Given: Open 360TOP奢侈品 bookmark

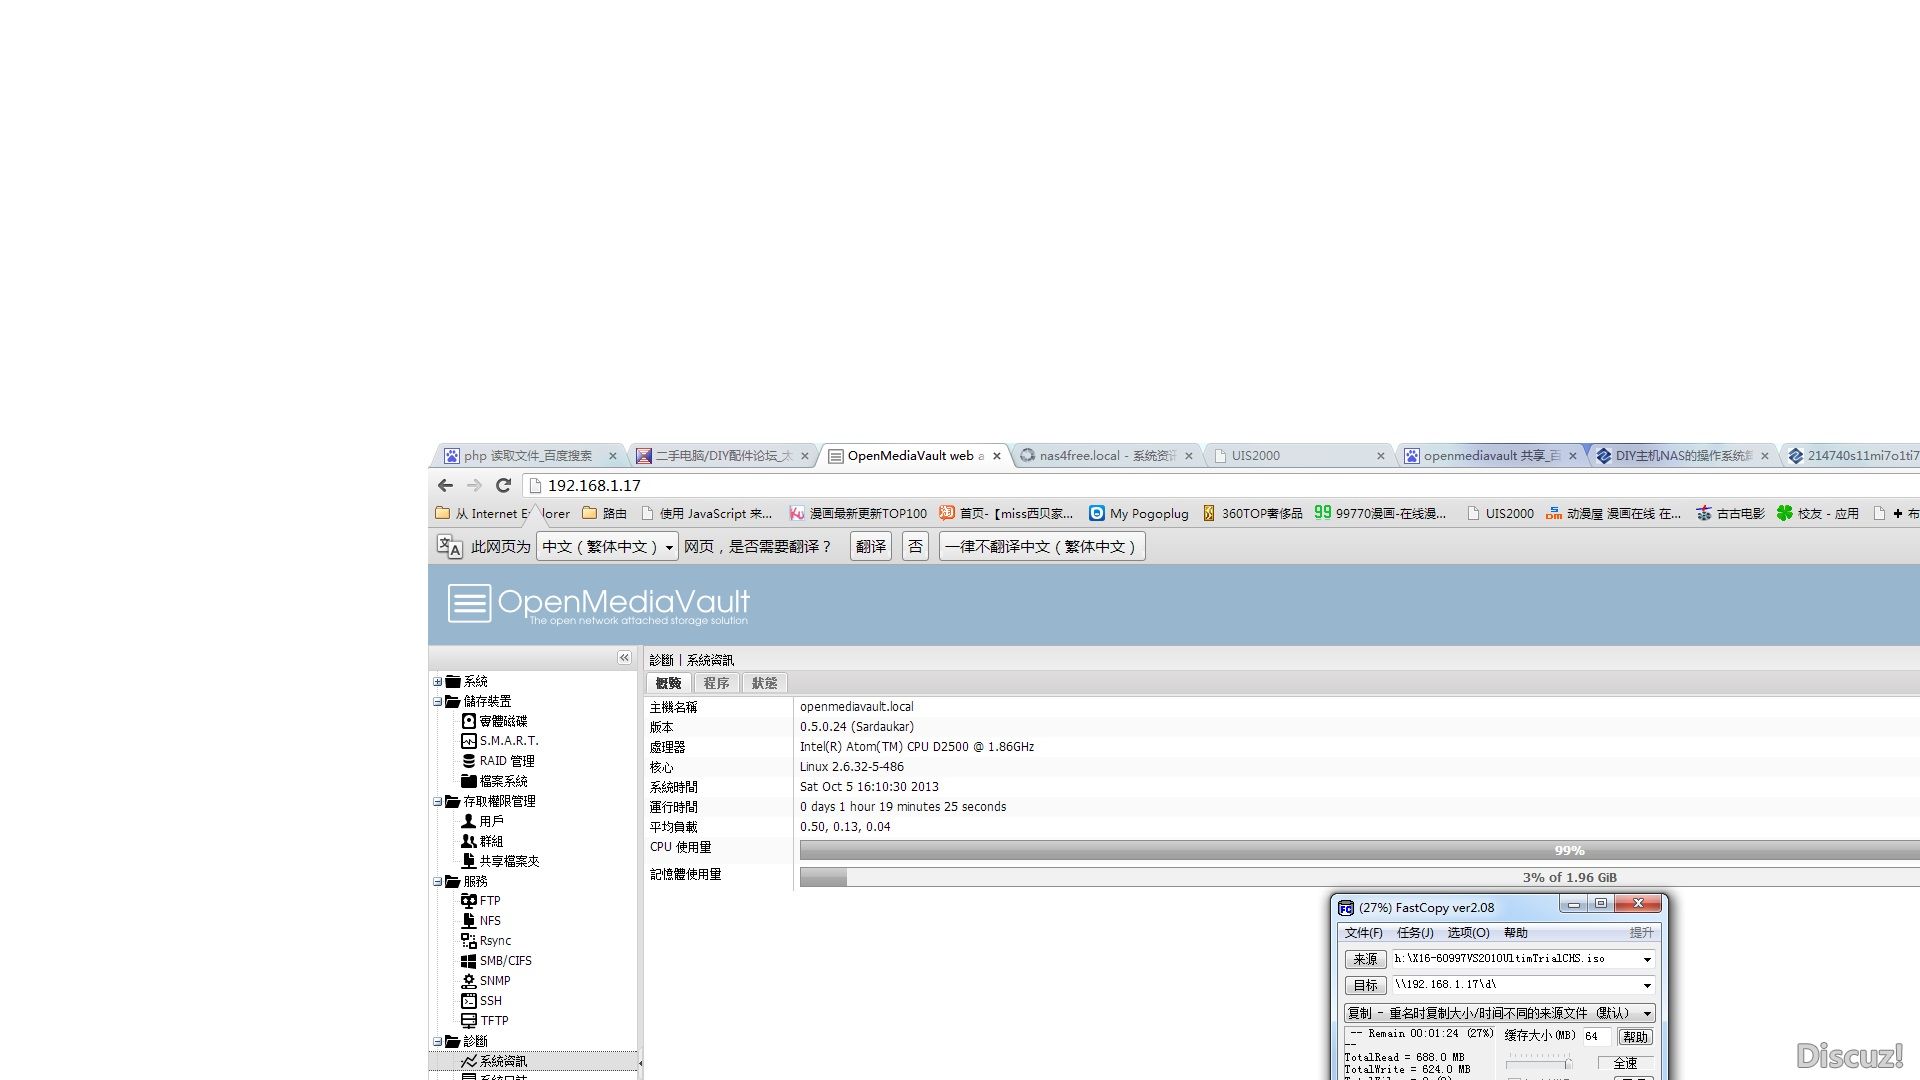Looking at the screenshot, I should click(x=1252, y=513).
